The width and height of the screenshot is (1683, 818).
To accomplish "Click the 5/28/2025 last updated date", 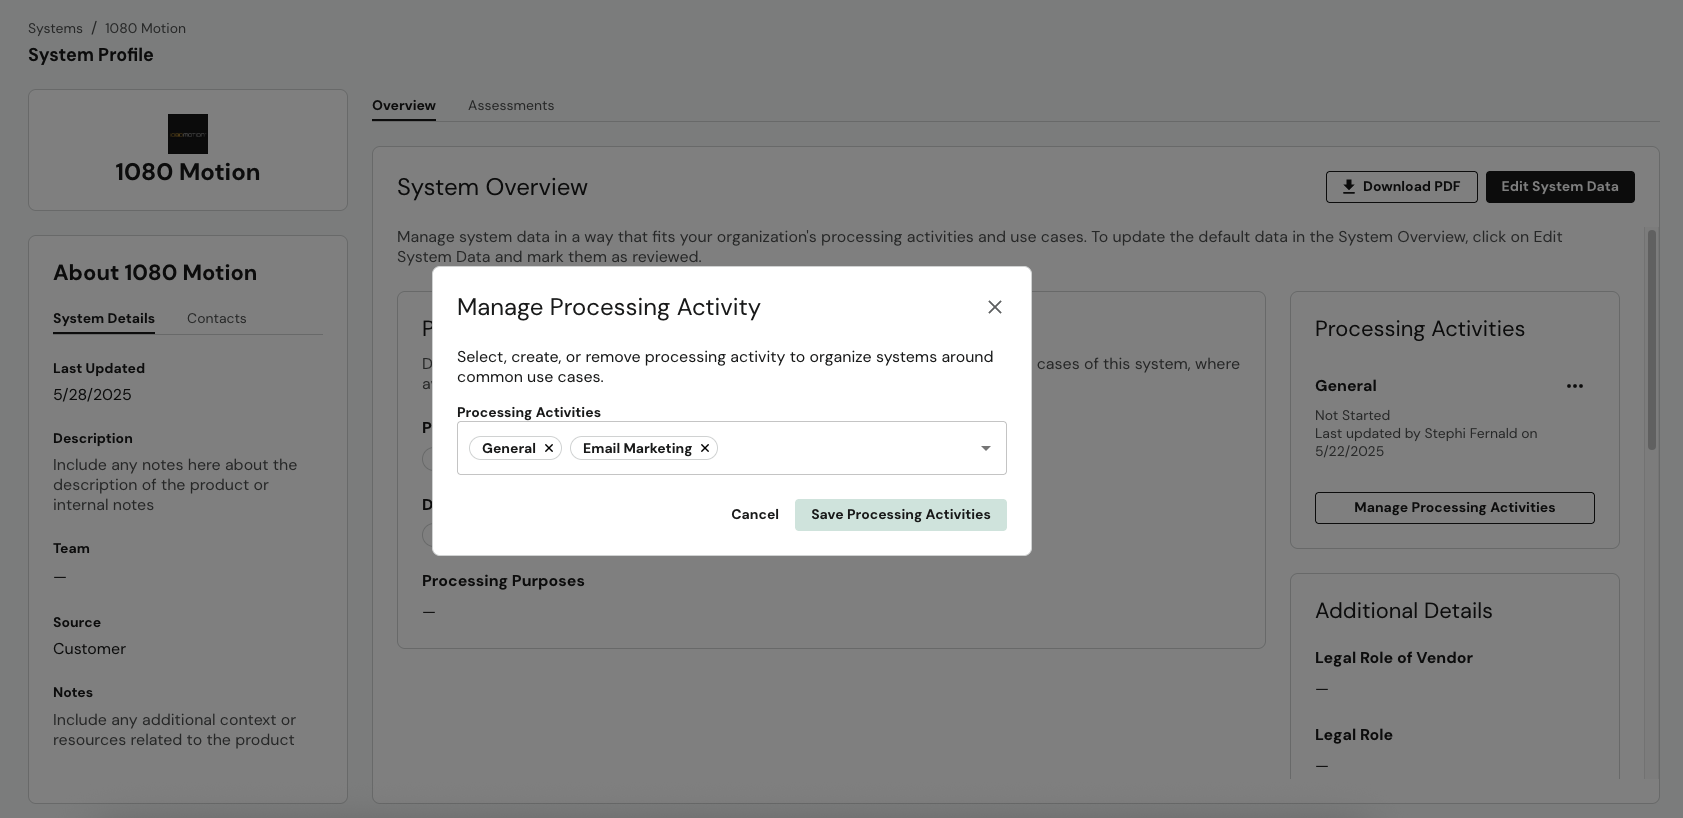I will click(92, 395).
